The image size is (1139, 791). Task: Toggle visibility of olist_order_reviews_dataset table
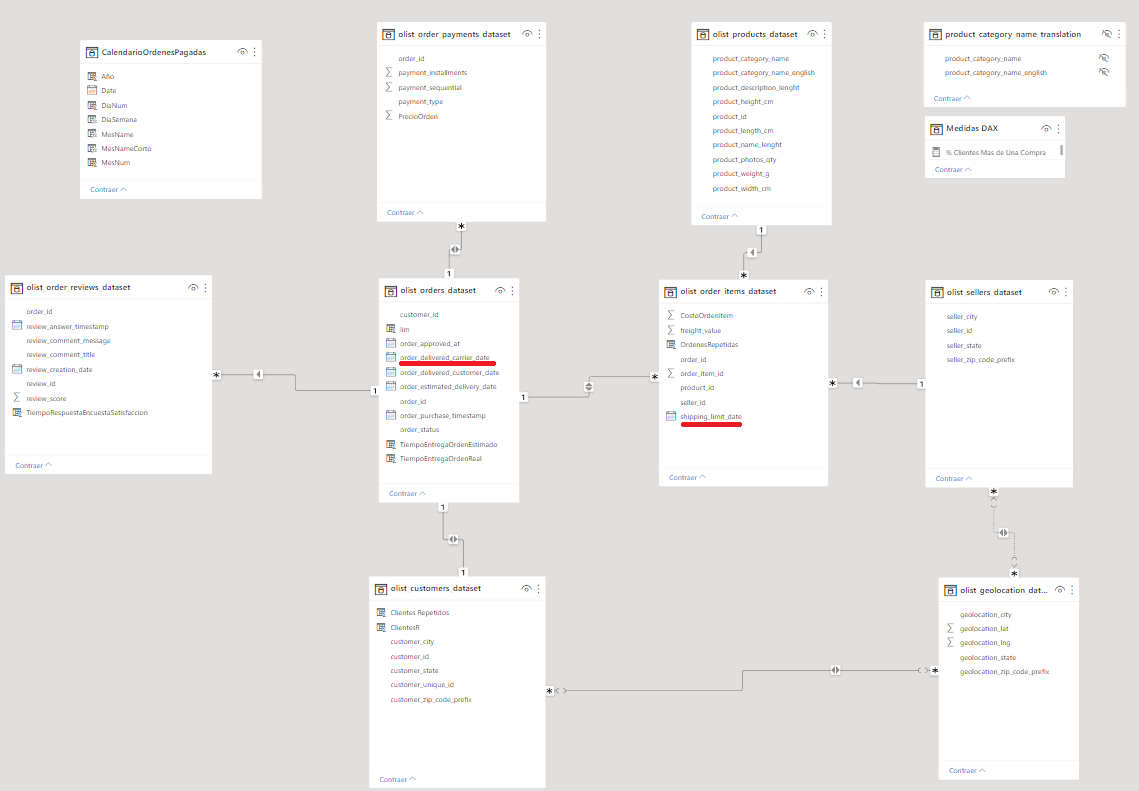pos(193,288)
